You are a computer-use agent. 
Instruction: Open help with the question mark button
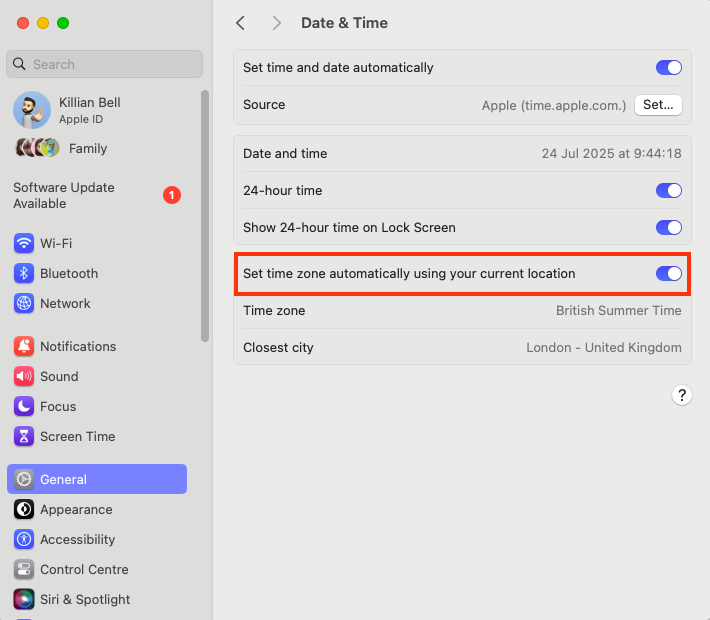[681, 395]
